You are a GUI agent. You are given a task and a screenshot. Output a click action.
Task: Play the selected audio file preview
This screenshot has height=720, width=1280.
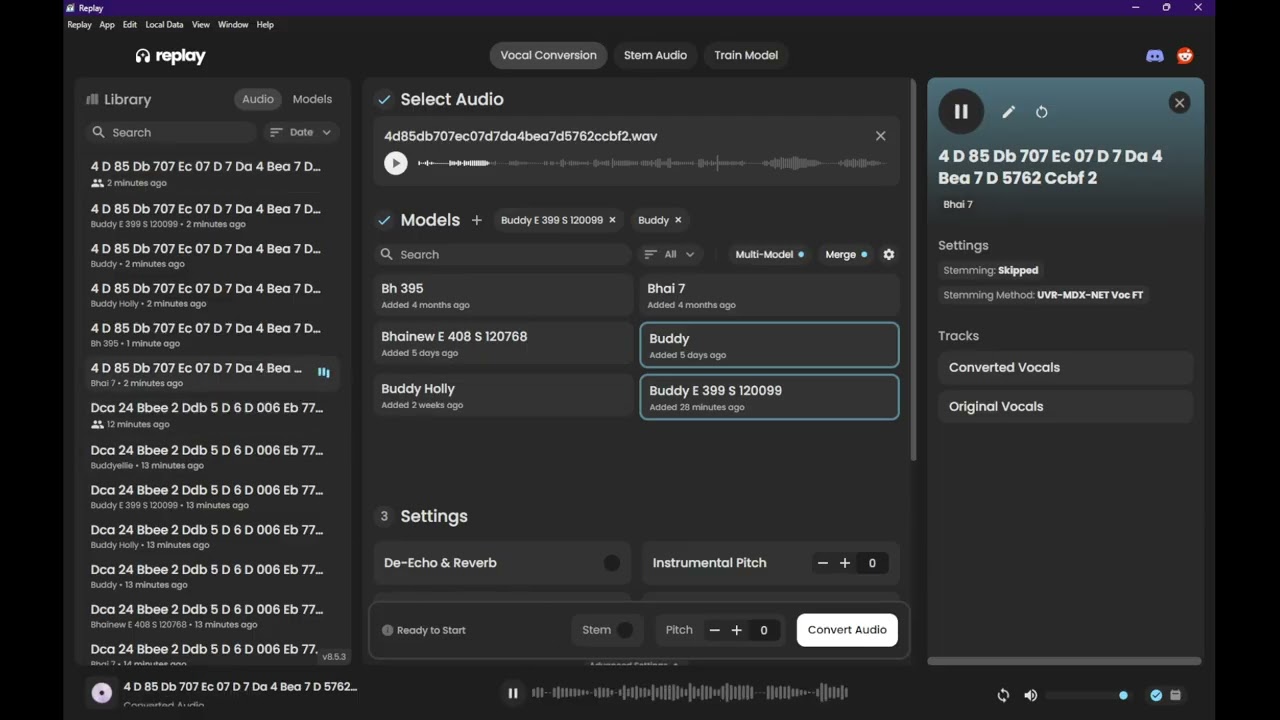[396, 163]
